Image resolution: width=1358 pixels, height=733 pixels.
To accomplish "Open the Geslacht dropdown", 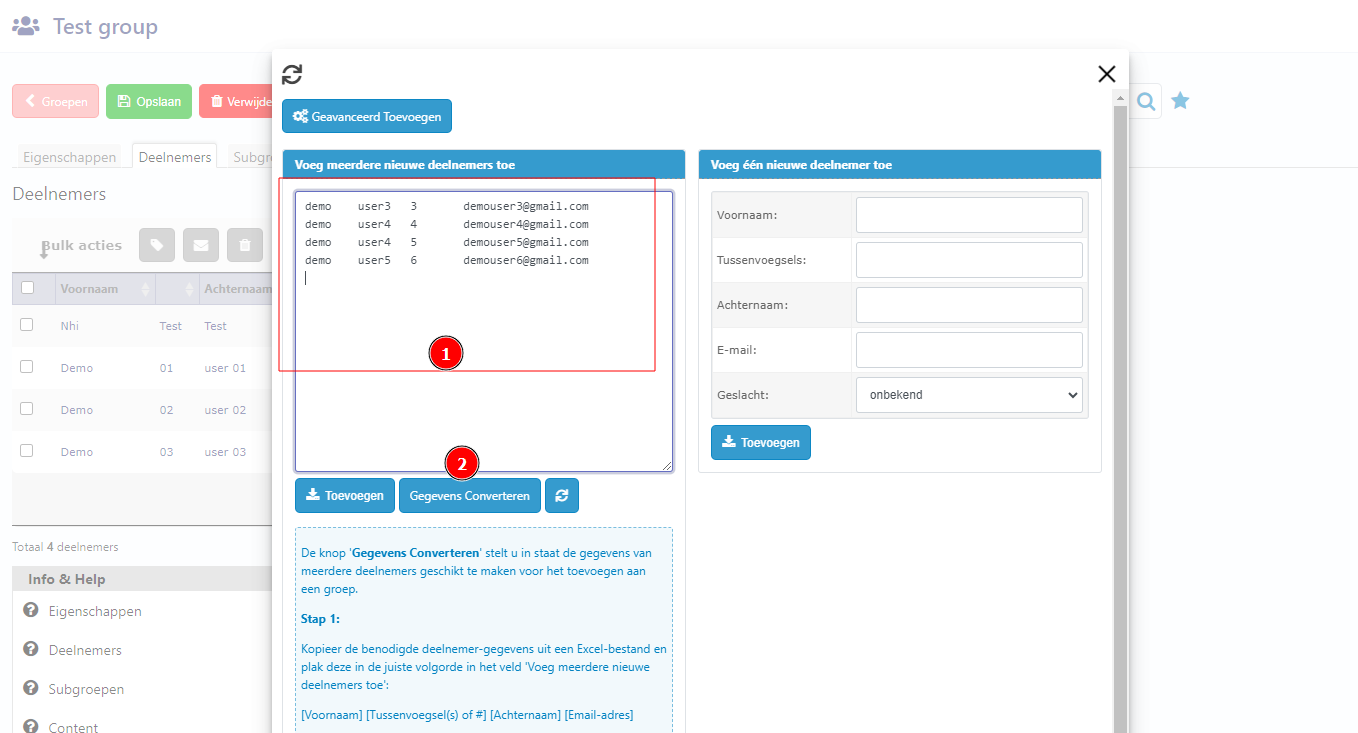I will pyautogui.click(x=968, y=395).
